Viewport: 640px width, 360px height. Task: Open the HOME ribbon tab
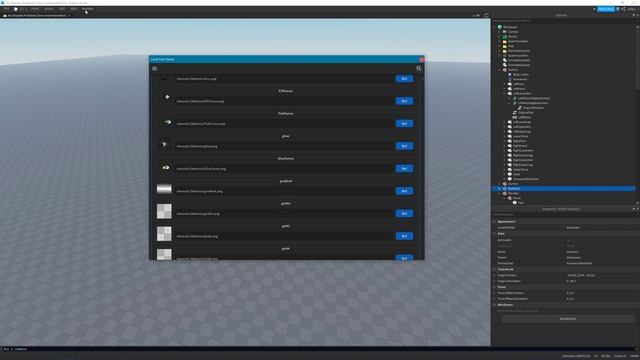(x=35, y=9)
